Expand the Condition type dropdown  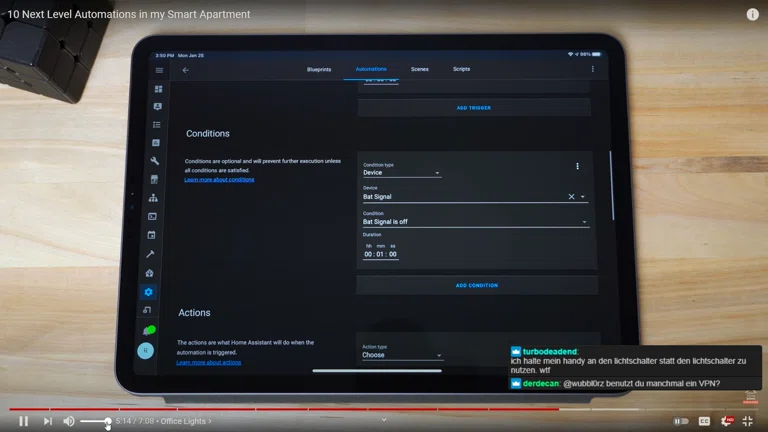[402, 173]
